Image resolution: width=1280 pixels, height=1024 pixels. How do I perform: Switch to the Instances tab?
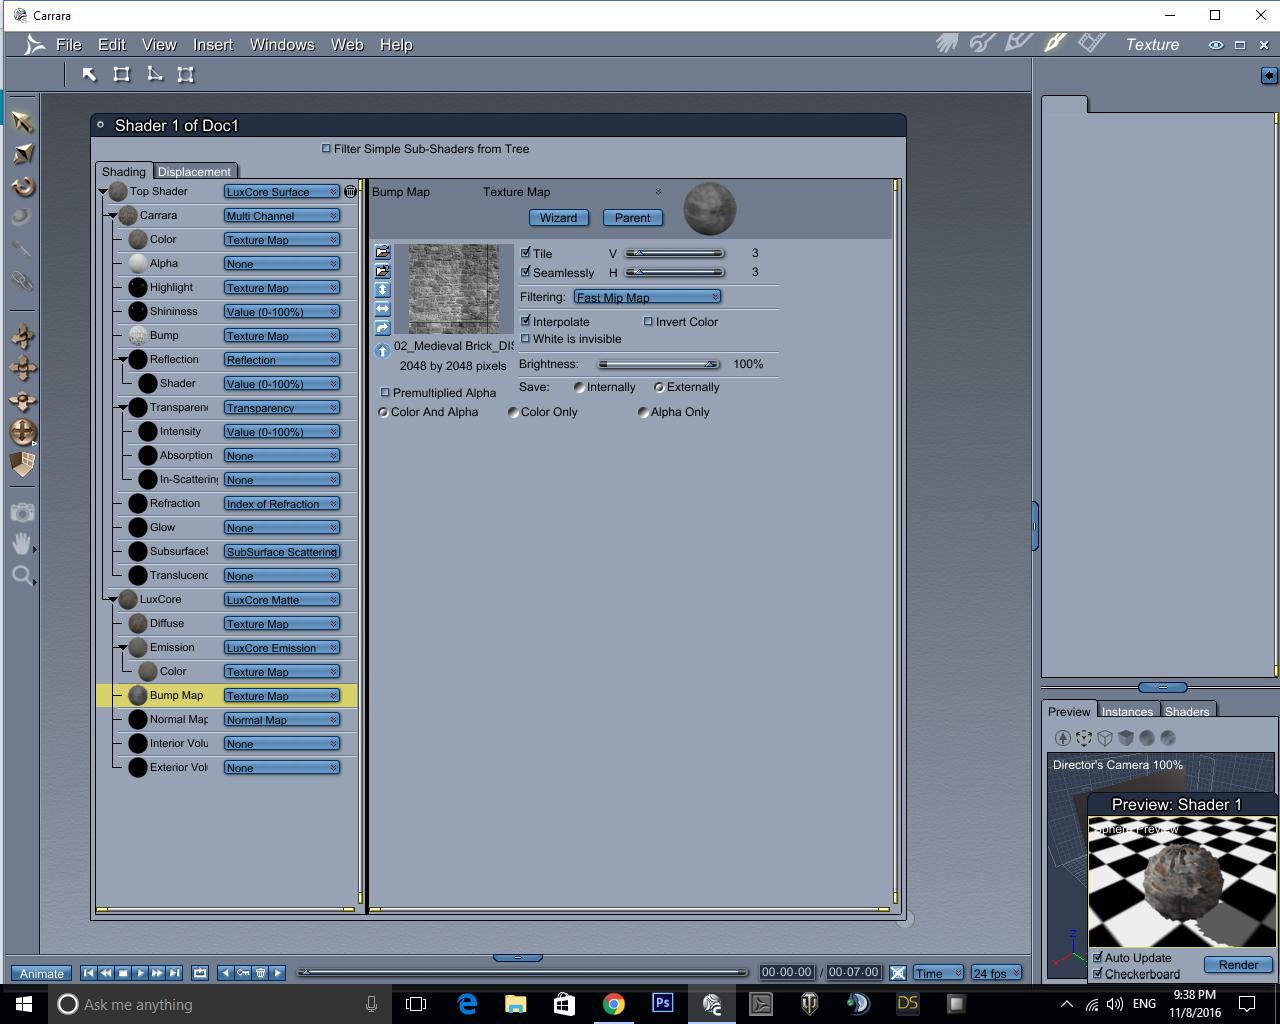tap(1127, 711)
